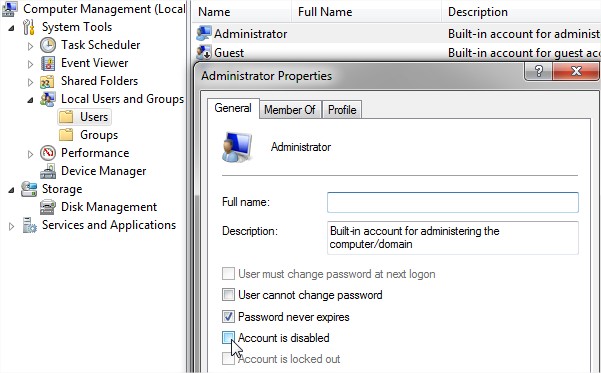601x373 pixels.
Task: Close the Administrator Properties dialog
Action: [x=576, y=71]
